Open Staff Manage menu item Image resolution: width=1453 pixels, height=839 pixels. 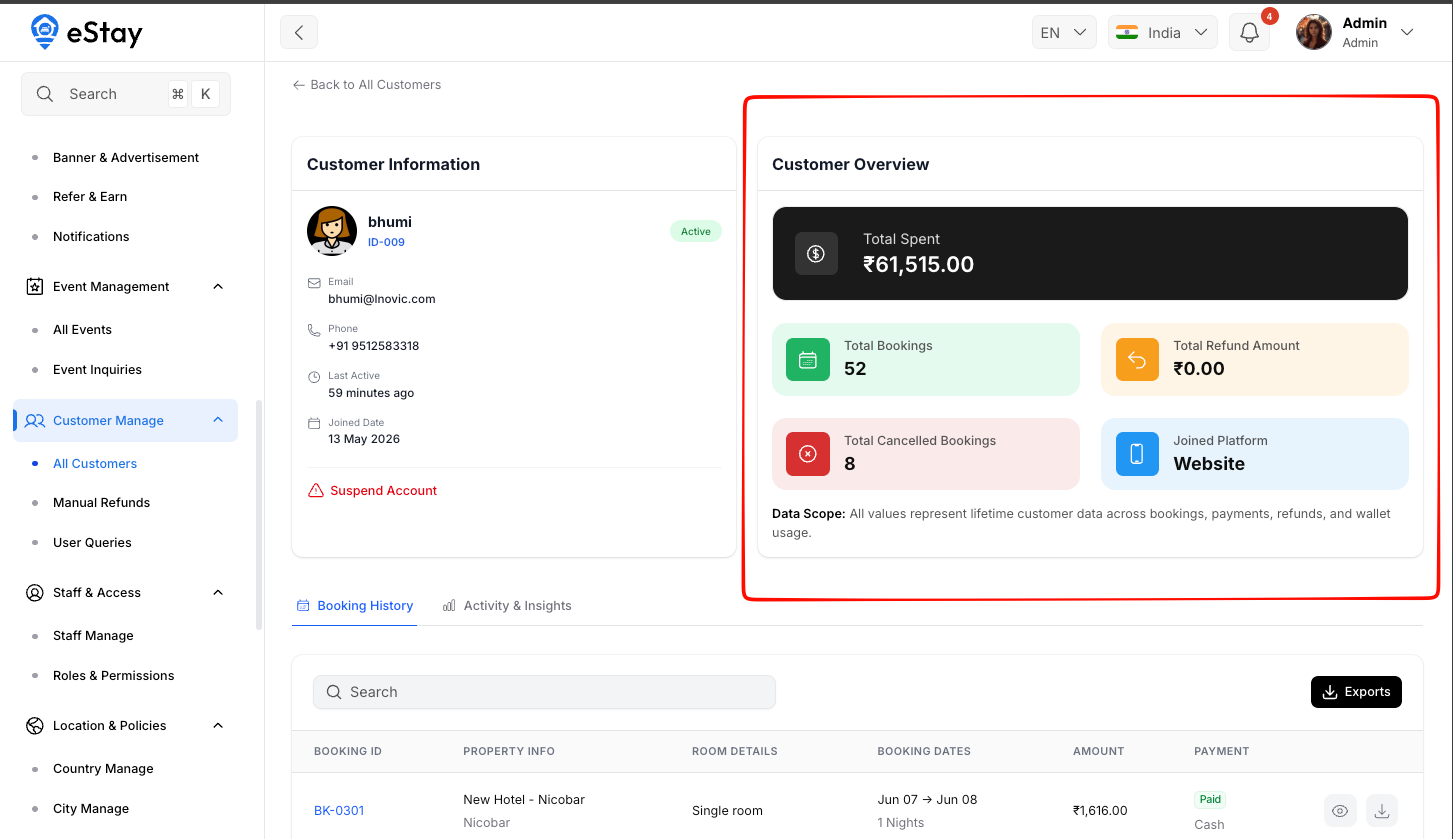[93, 636]
